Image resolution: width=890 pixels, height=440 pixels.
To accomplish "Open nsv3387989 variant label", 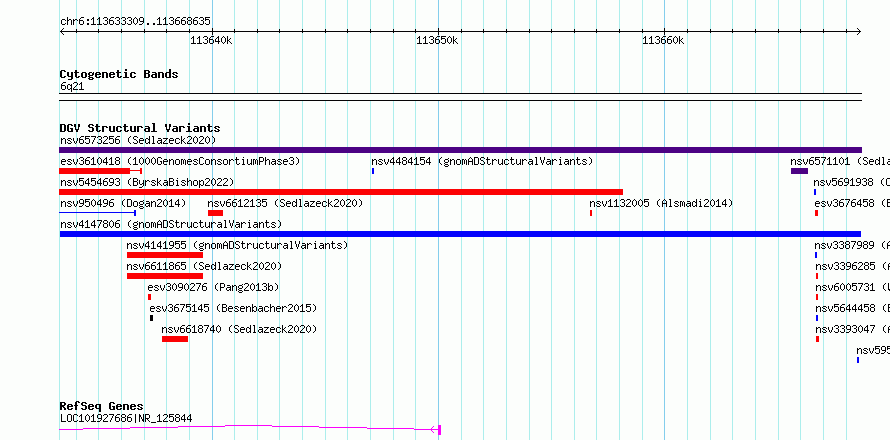I will coord(852,245).
